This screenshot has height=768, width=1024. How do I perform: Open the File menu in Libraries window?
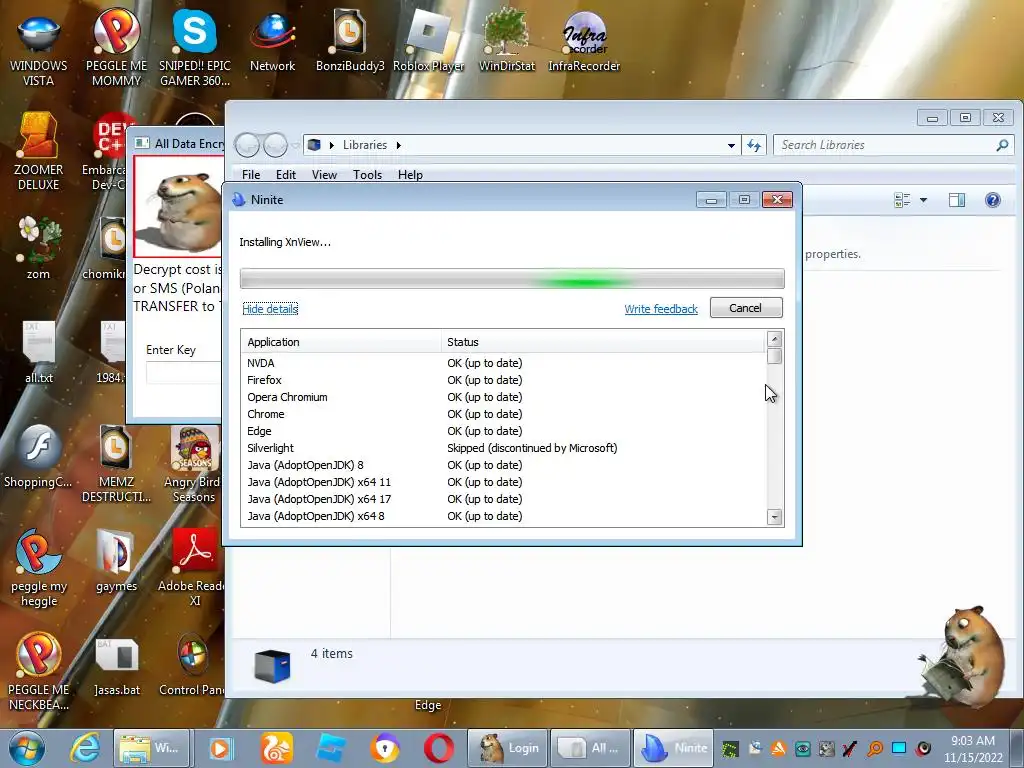(x=251, y=175)
